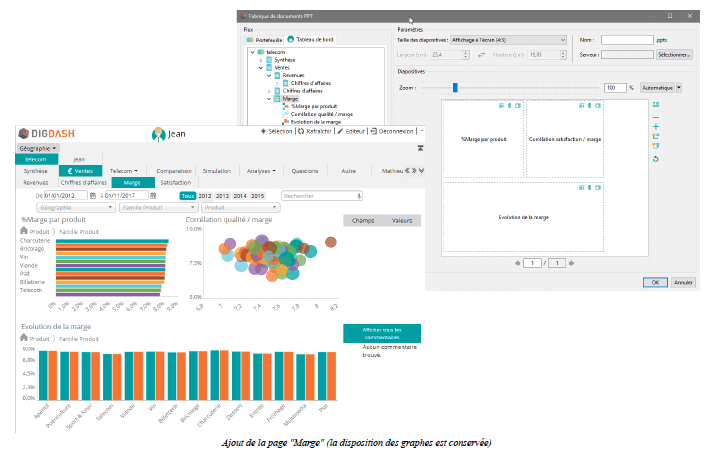Open the Questions tab
Image resolution: width=704 pixels, height=459 pixels.
click(x=304, y=171)
